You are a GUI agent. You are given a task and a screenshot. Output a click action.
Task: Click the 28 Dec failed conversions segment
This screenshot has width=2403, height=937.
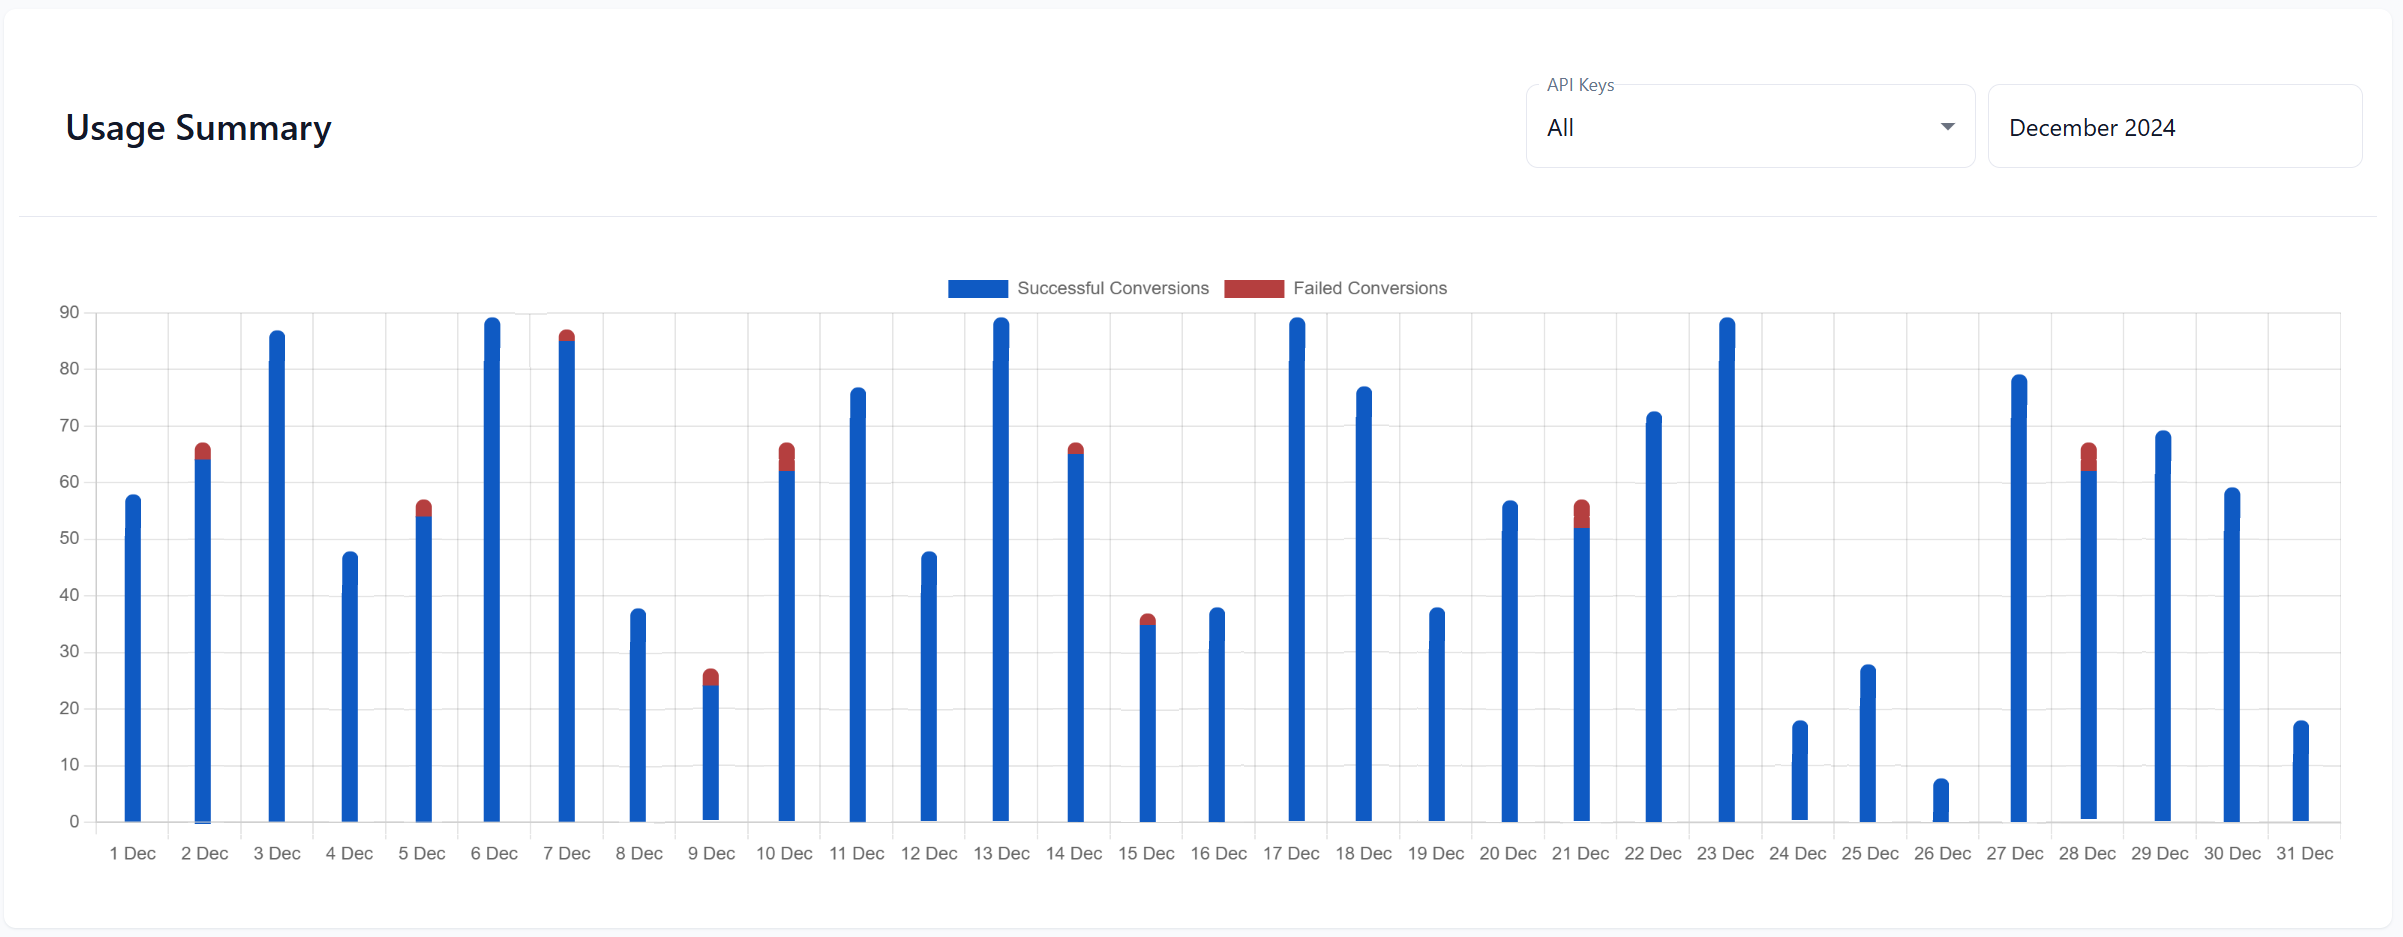pos(2089,457)
